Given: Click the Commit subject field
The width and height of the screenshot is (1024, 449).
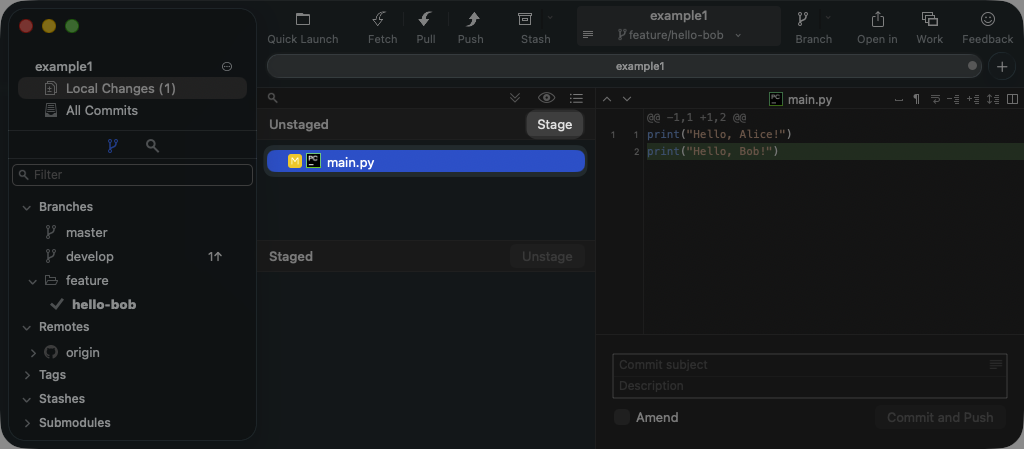Looking at the screenshot, I should pos(800,365).
